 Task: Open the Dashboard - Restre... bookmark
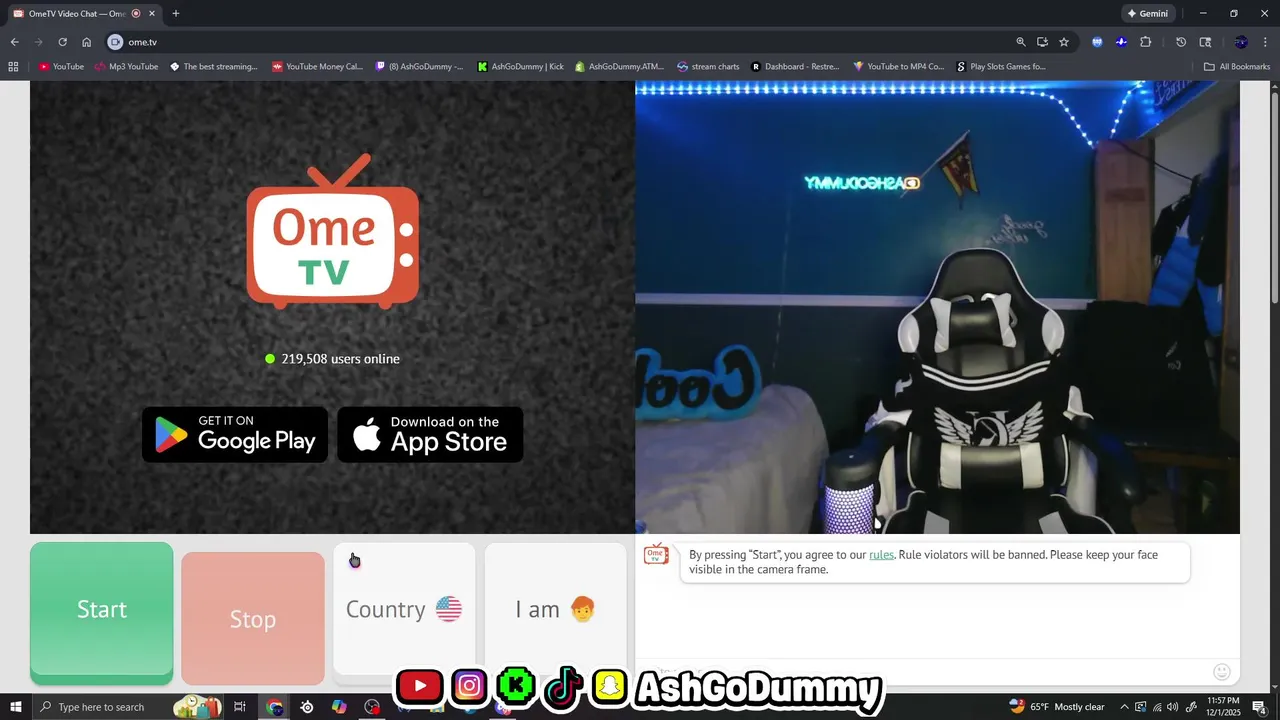click(x=795, y=67)
